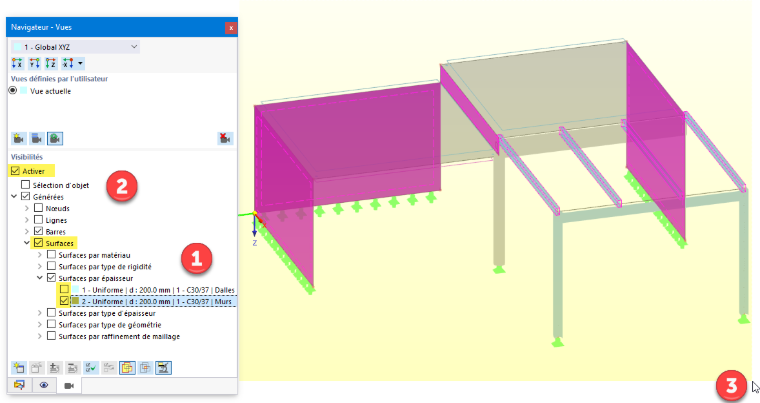Expand the Nœuds tree node
This screenshot has height=403, width=760.
[27, 208]
